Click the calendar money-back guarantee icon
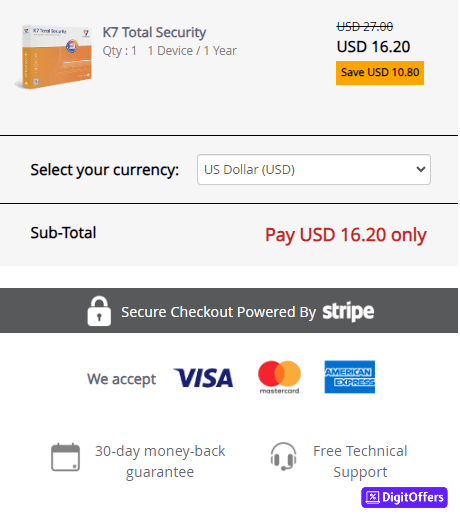This screenshot has height=517, width=460. coord(65,457)
